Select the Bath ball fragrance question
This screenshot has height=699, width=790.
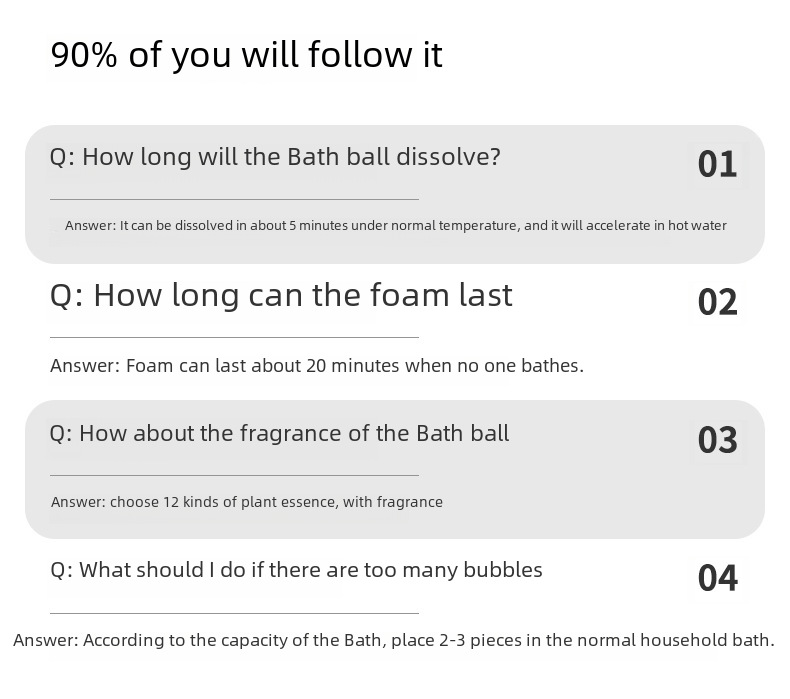[x=279, y=433]
